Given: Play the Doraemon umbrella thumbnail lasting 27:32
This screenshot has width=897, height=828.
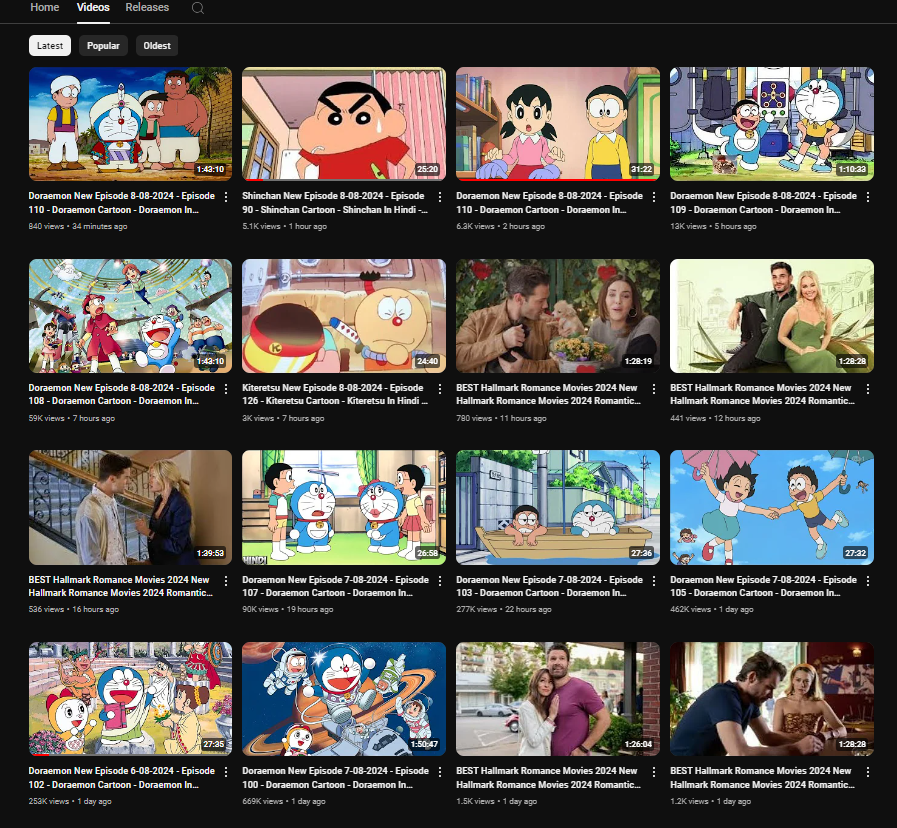Looking at the screenshot, I should [x=772, y=508].
